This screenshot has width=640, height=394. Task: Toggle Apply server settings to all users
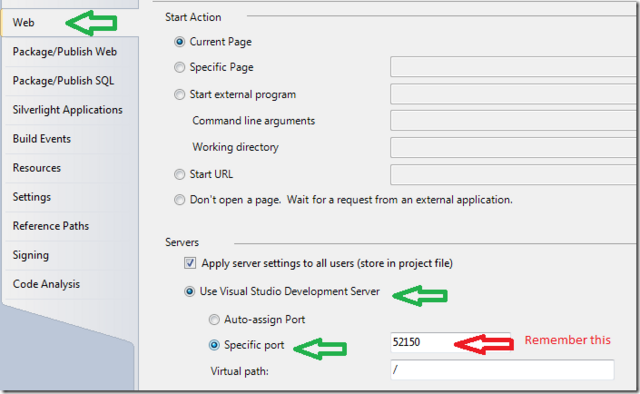(190, 263)
